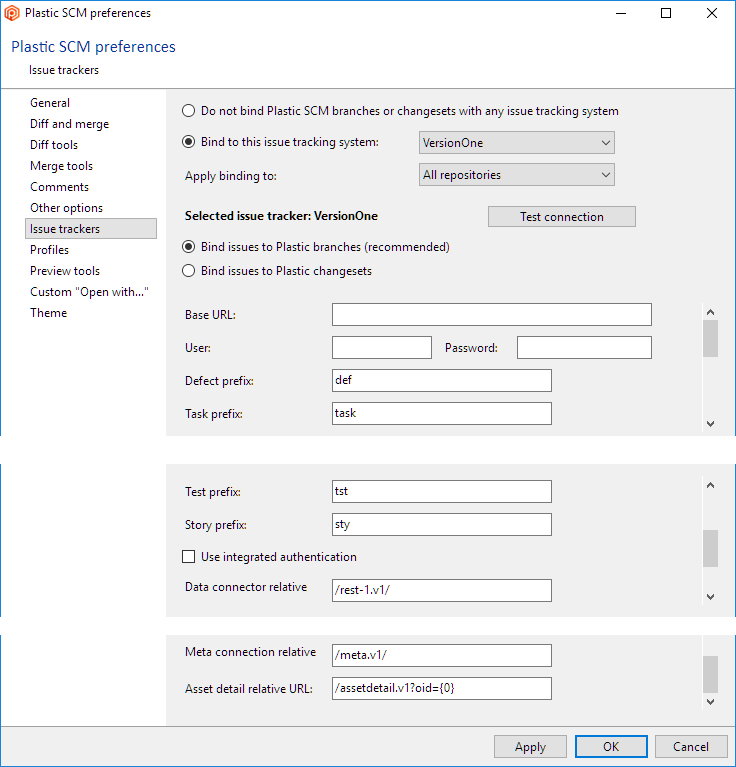Click scroll-down arrow beside Data connector field

coord(711,597)
